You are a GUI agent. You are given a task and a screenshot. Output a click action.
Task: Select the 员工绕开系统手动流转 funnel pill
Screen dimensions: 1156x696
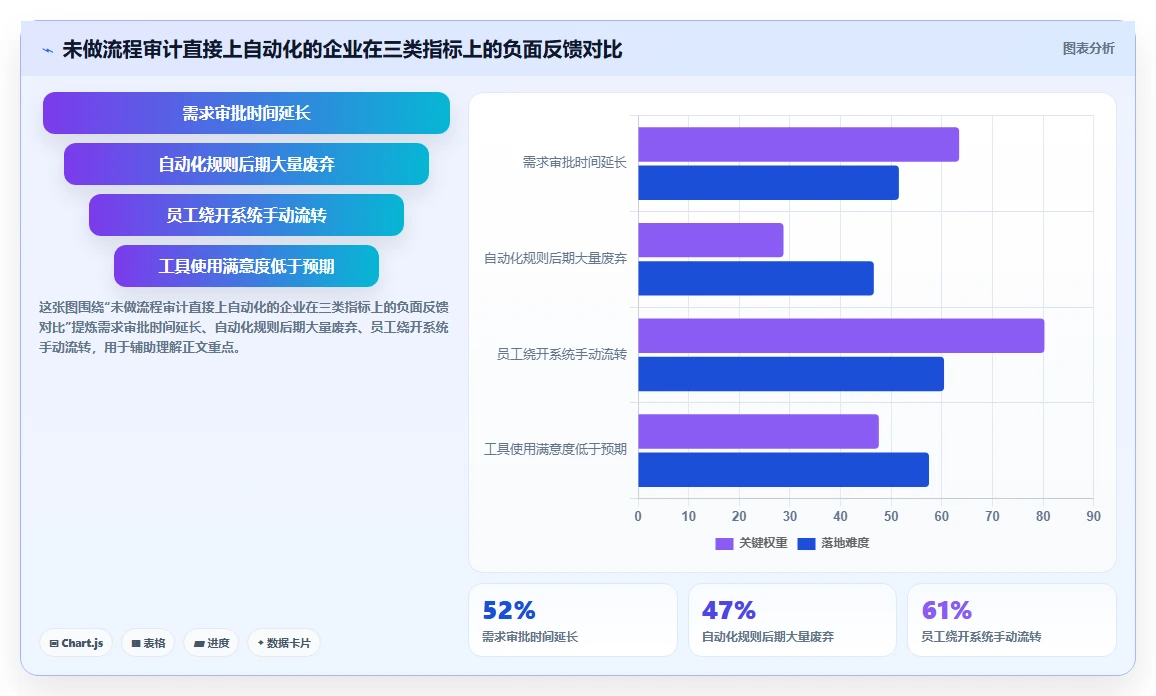[x=246, y=215]
